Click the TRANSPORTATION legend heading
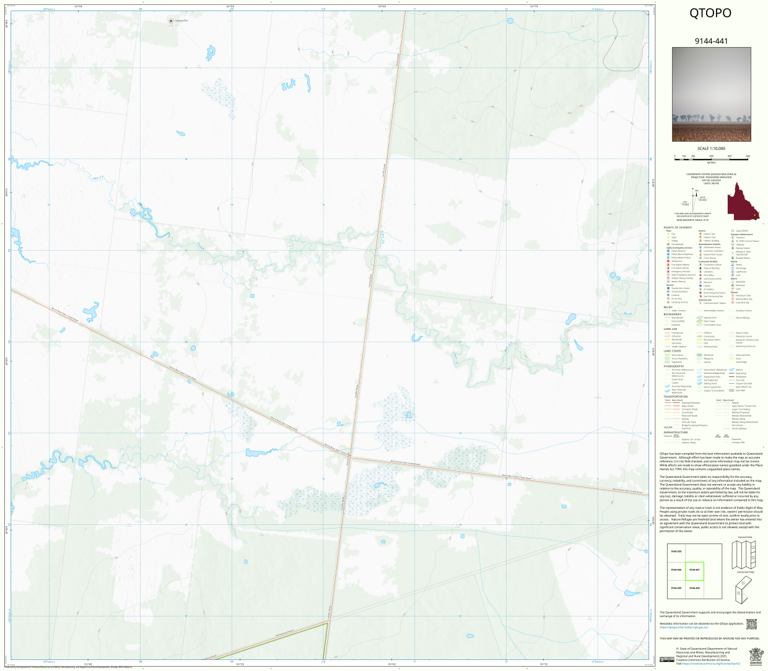 (676, 397)
